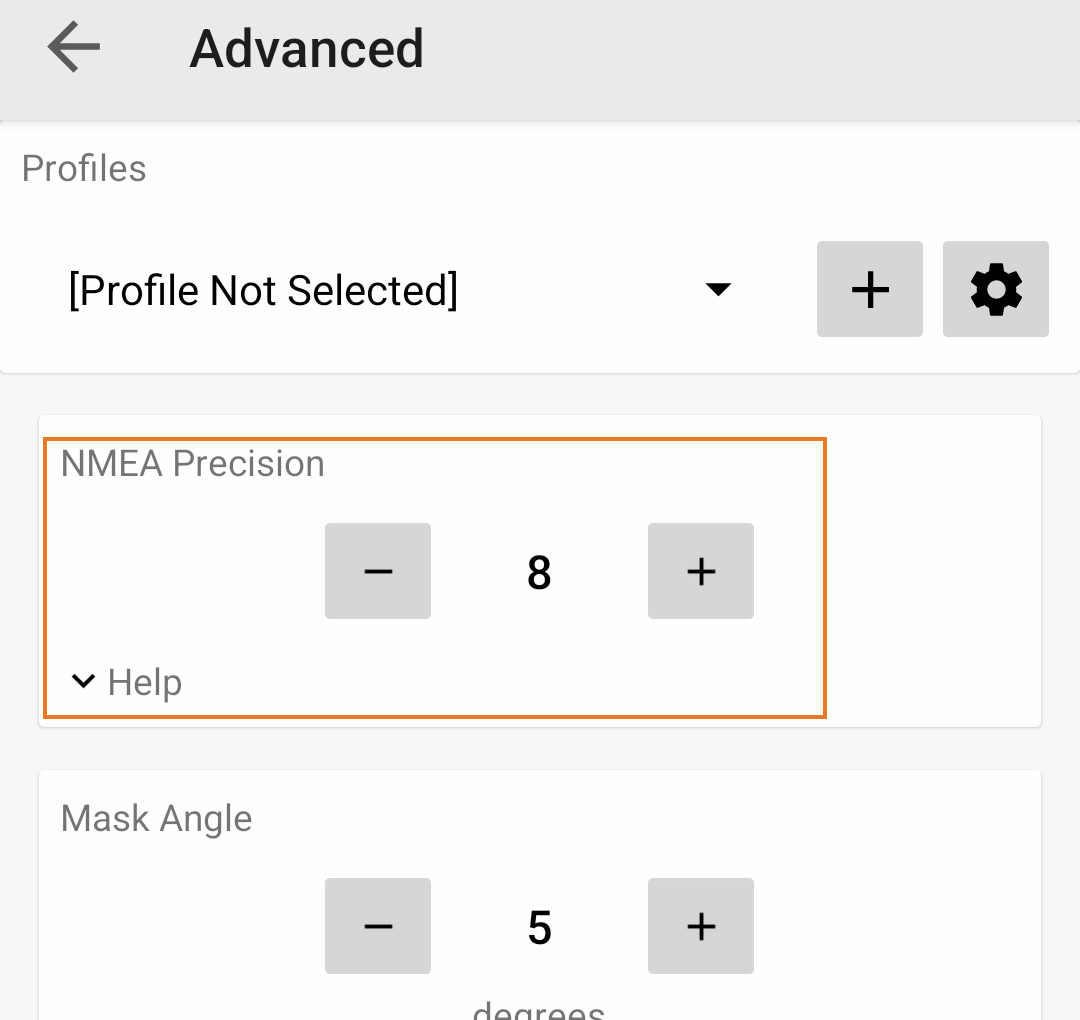The image size is (1080, 1020).
Task: Increase NMEA Precision with plus button
Action: click(700, 571)
